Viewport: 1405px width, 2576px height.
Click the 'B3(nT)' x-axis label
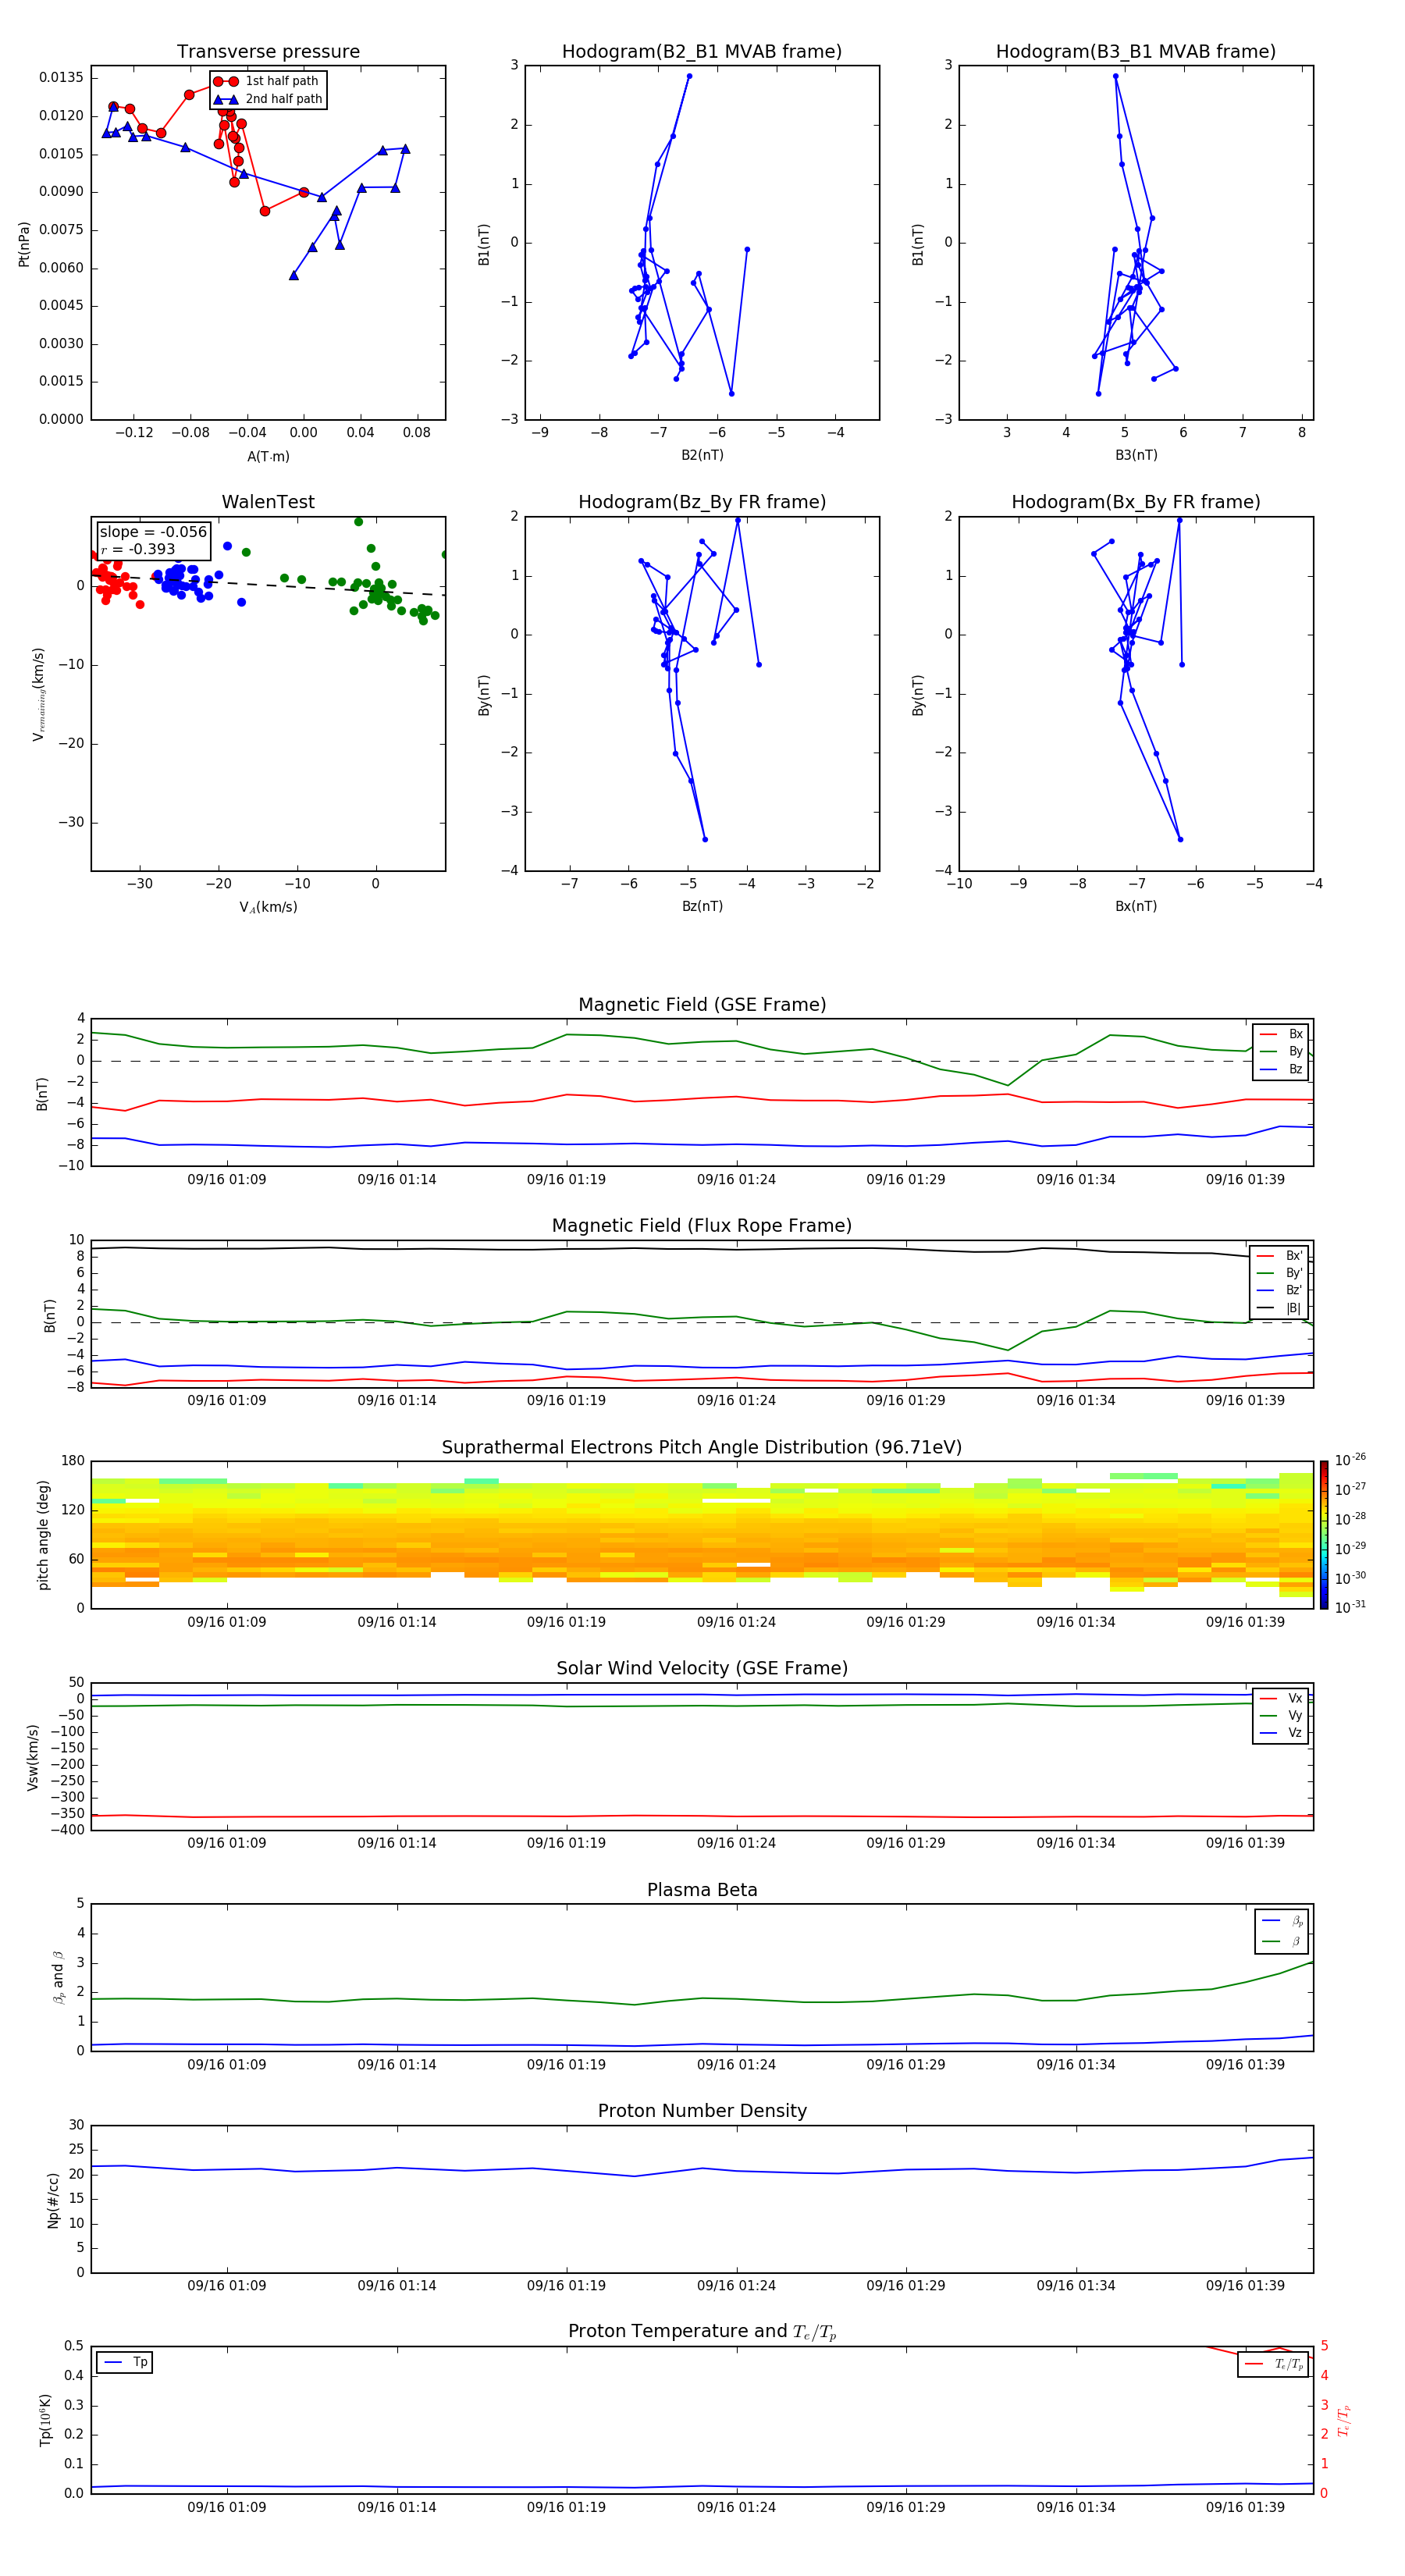[1136, 455]
